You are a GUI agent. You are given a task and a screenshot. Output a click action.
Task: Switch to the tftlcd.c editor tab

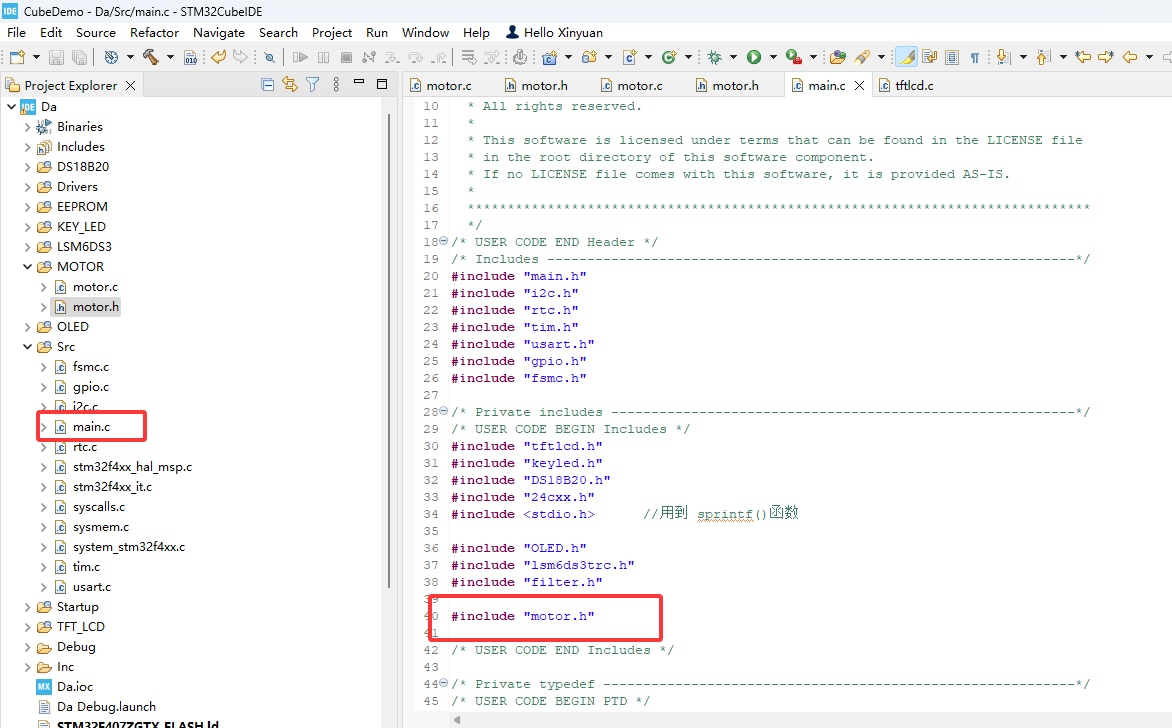[x=905, y=85]
